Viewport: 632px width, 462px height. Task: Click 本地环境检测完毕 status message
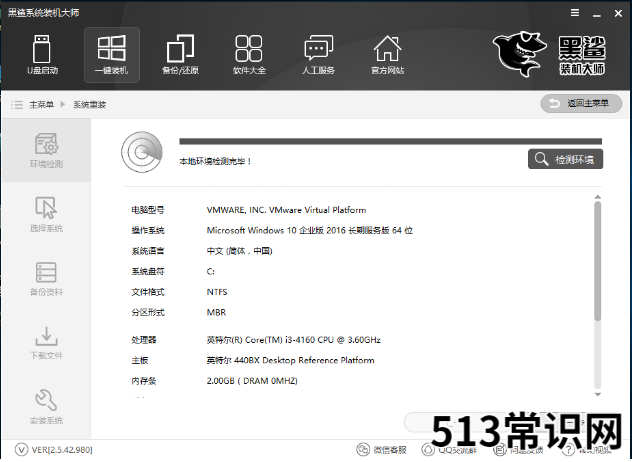pyautogui.click(x=215, y=161)
